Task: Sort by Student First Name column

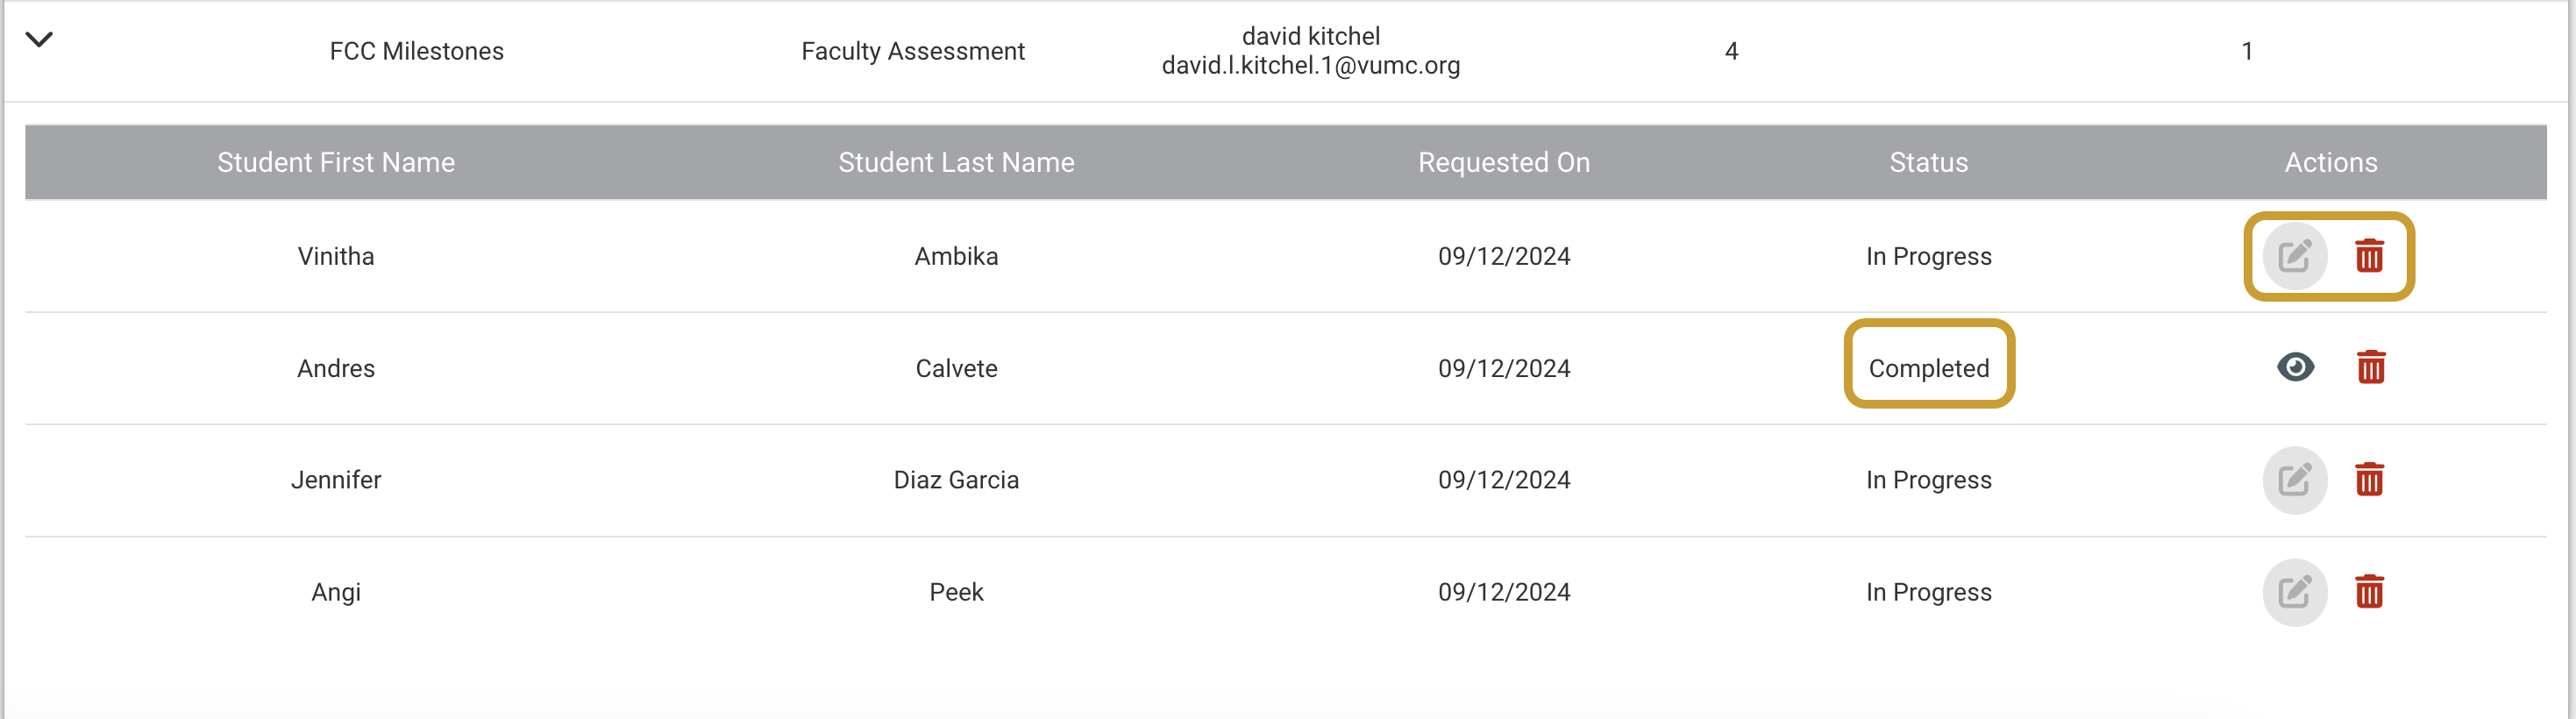Action: (x=336, y=162)
